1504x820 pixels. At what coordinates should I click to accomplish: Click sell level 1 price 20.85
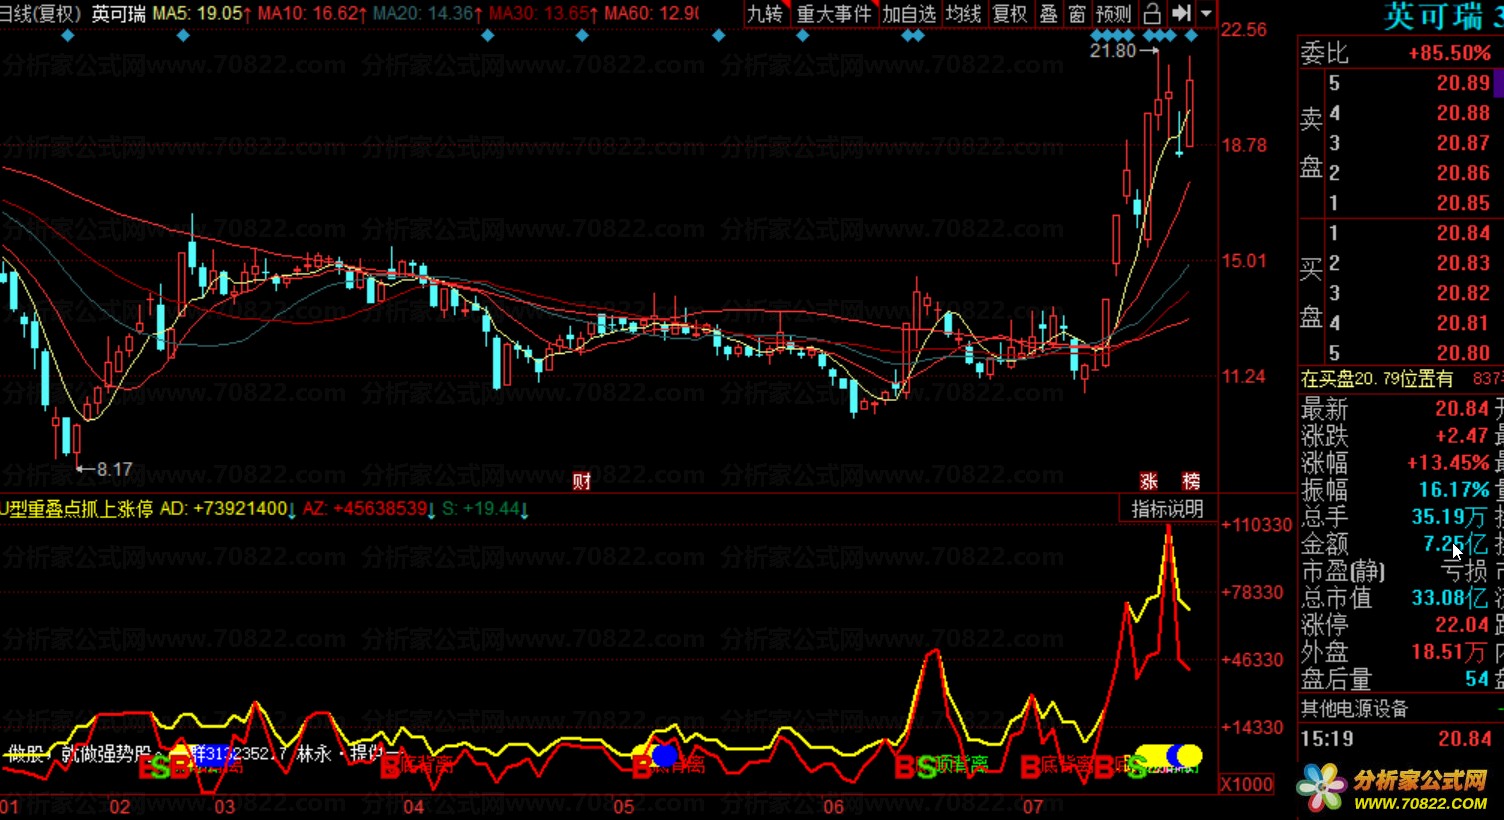(x=1463, y=203)
